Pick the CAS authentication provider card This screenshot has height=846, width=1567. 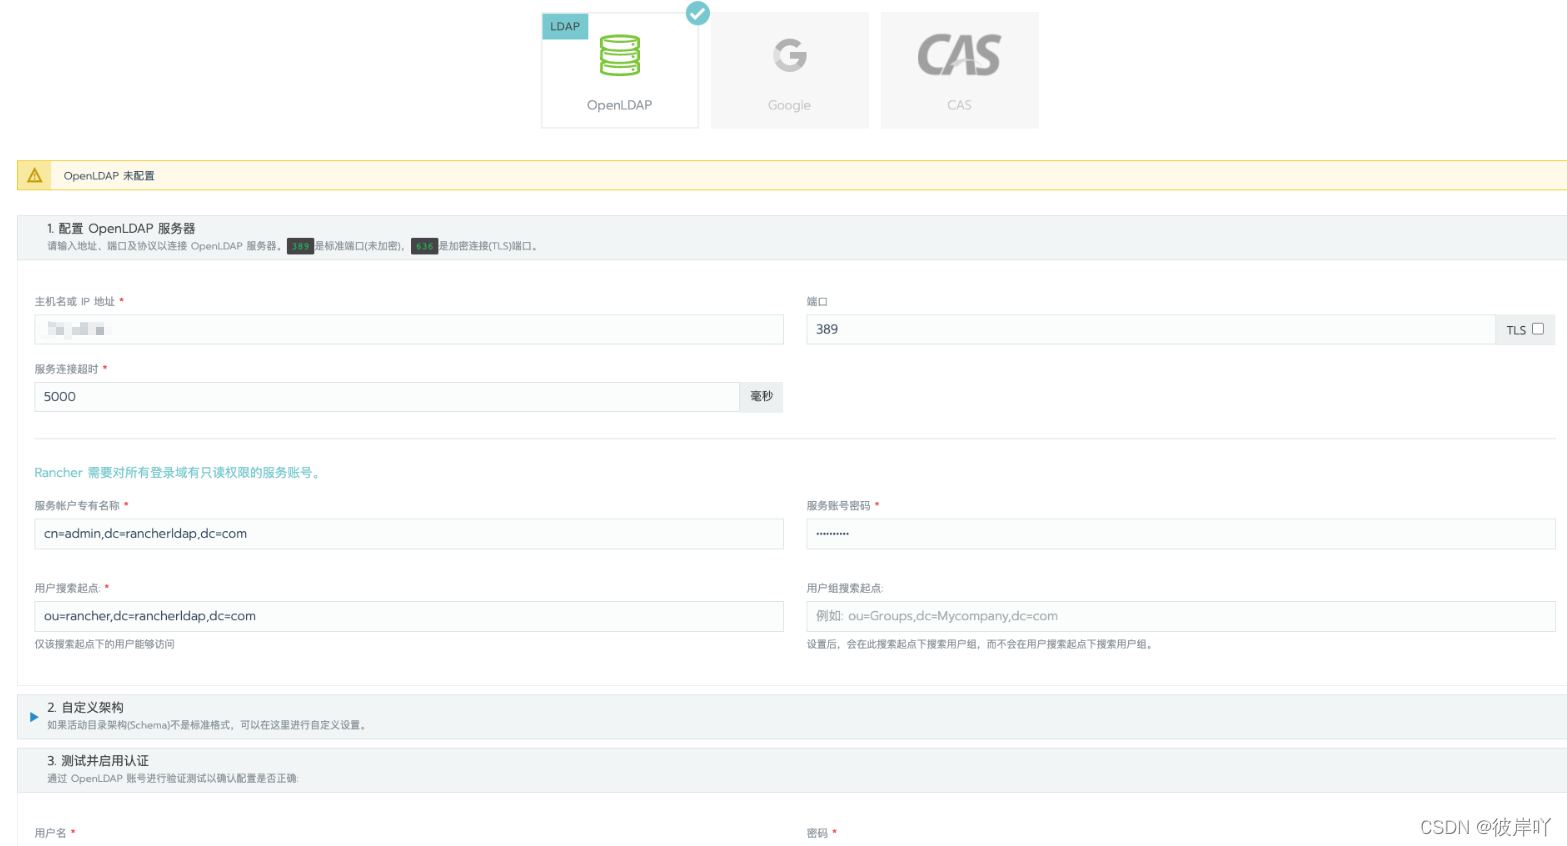[959, 70]
